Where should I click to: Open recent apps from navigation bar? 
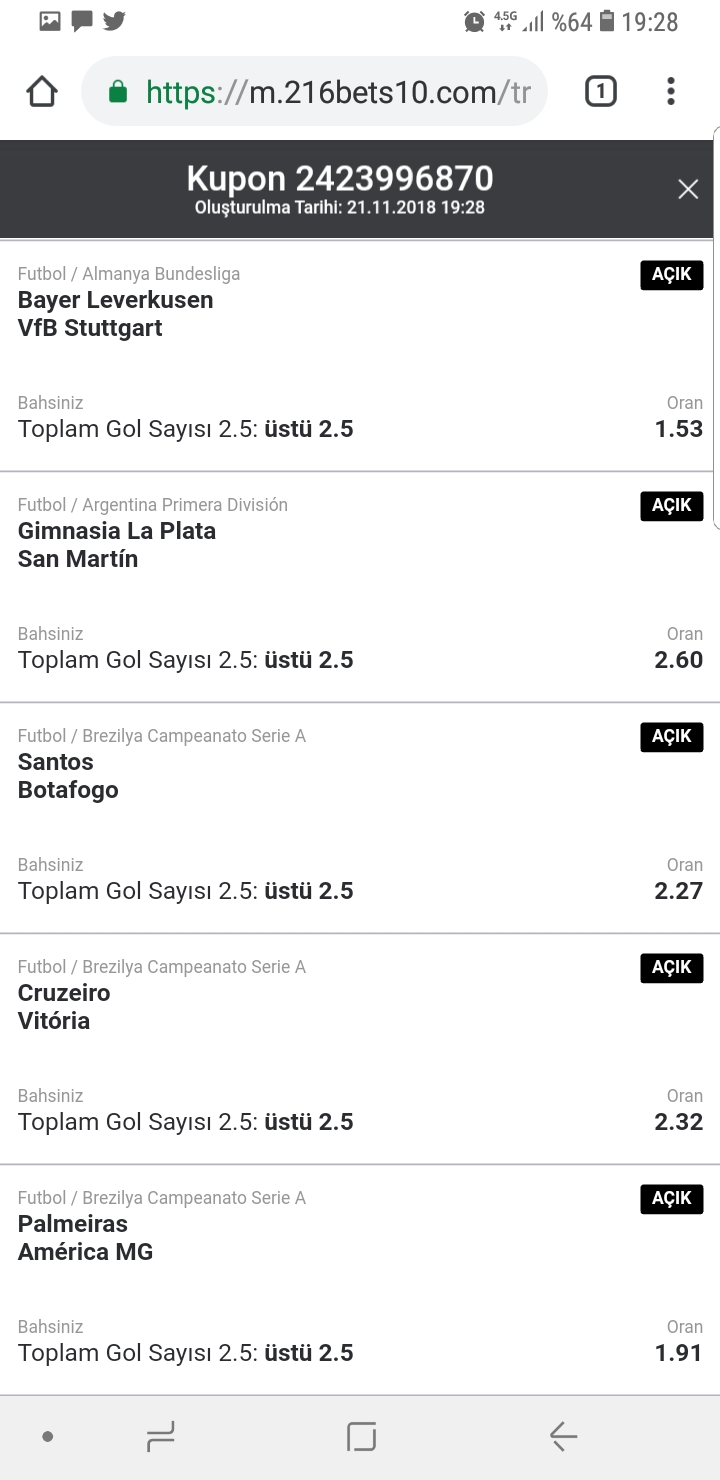160,1437
